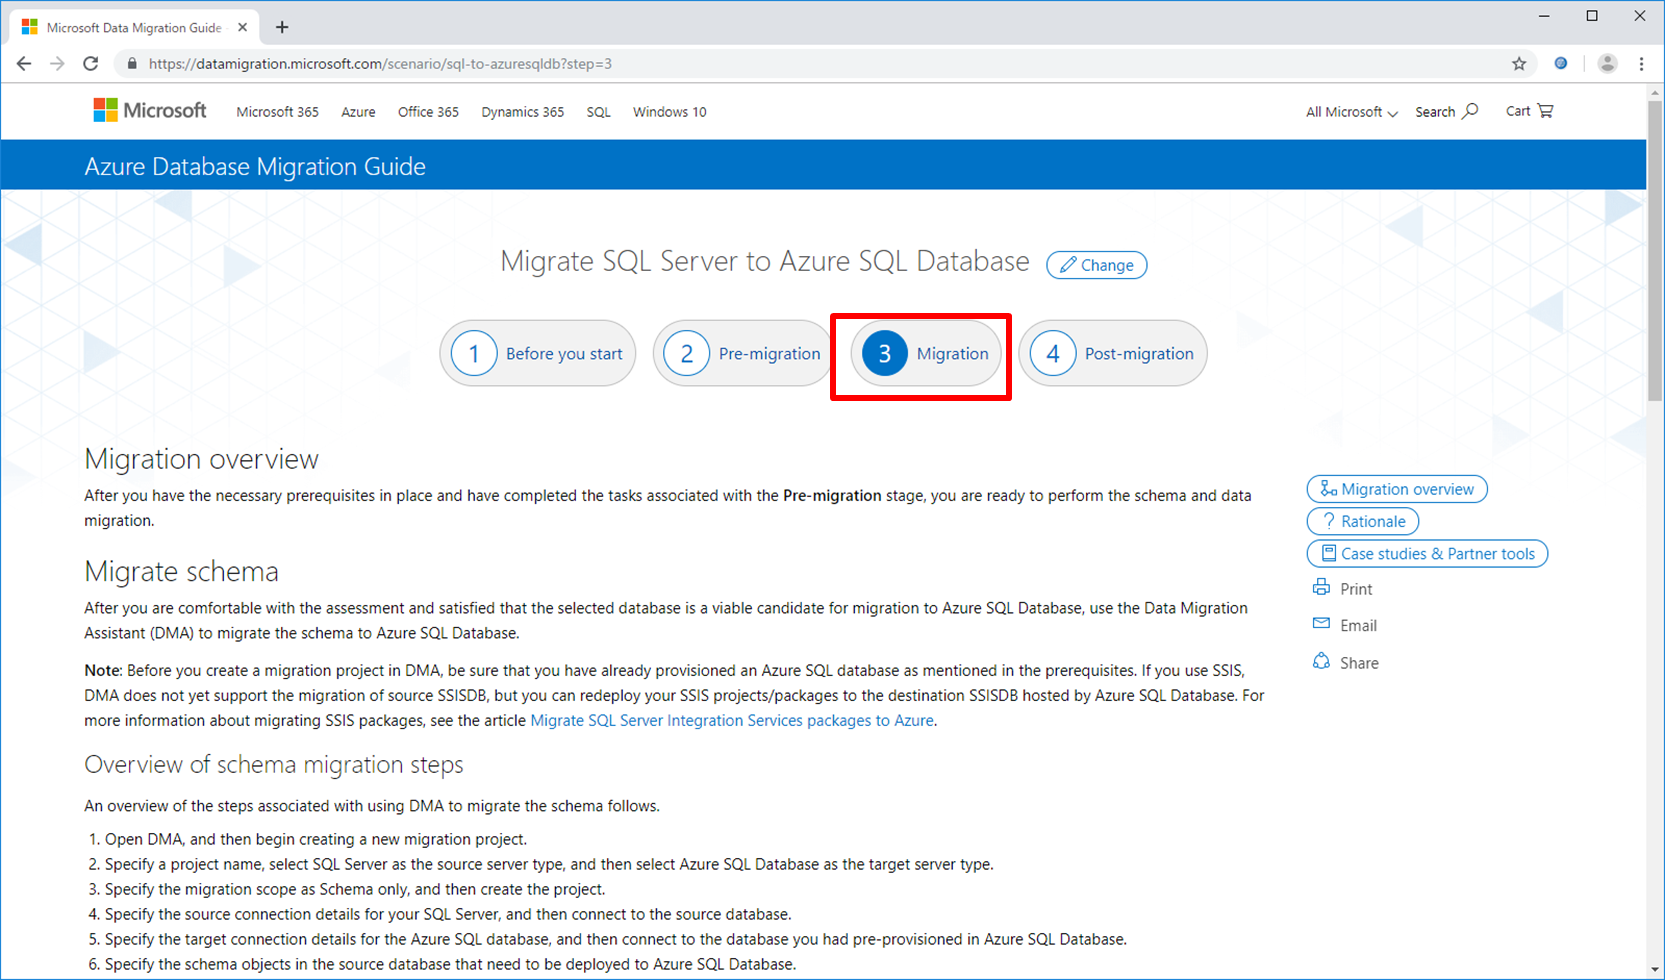Viewport: 1665px width, 980px height.
Task: Click the browser back arrow
Action: click(x=24, y=63)
